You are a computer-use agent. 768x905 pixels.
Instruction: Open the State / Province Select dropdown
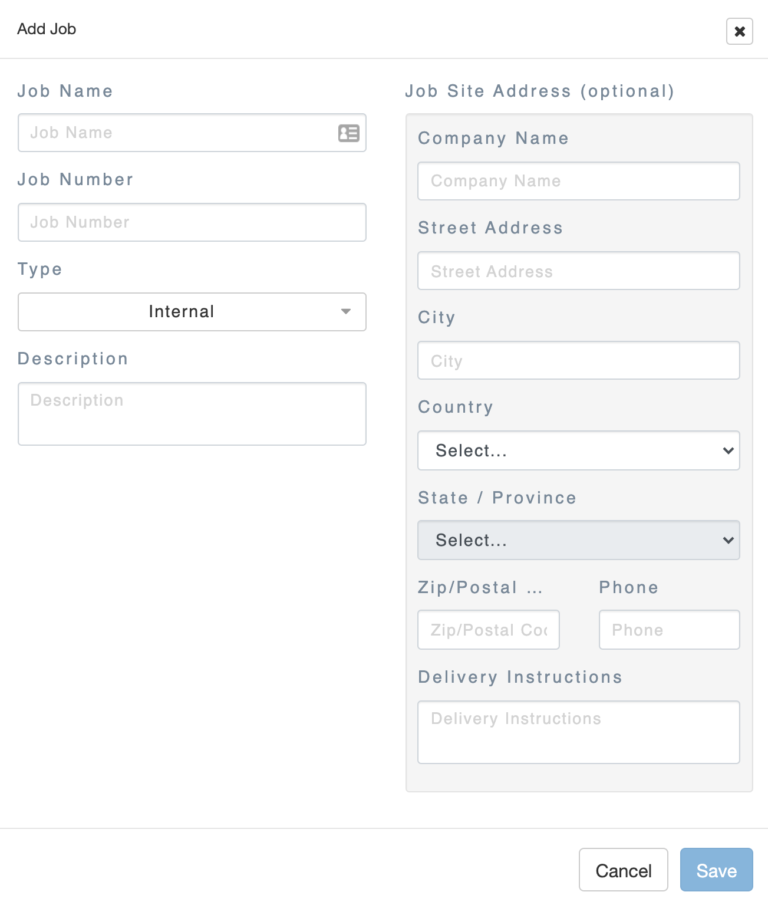click(578, 540)
